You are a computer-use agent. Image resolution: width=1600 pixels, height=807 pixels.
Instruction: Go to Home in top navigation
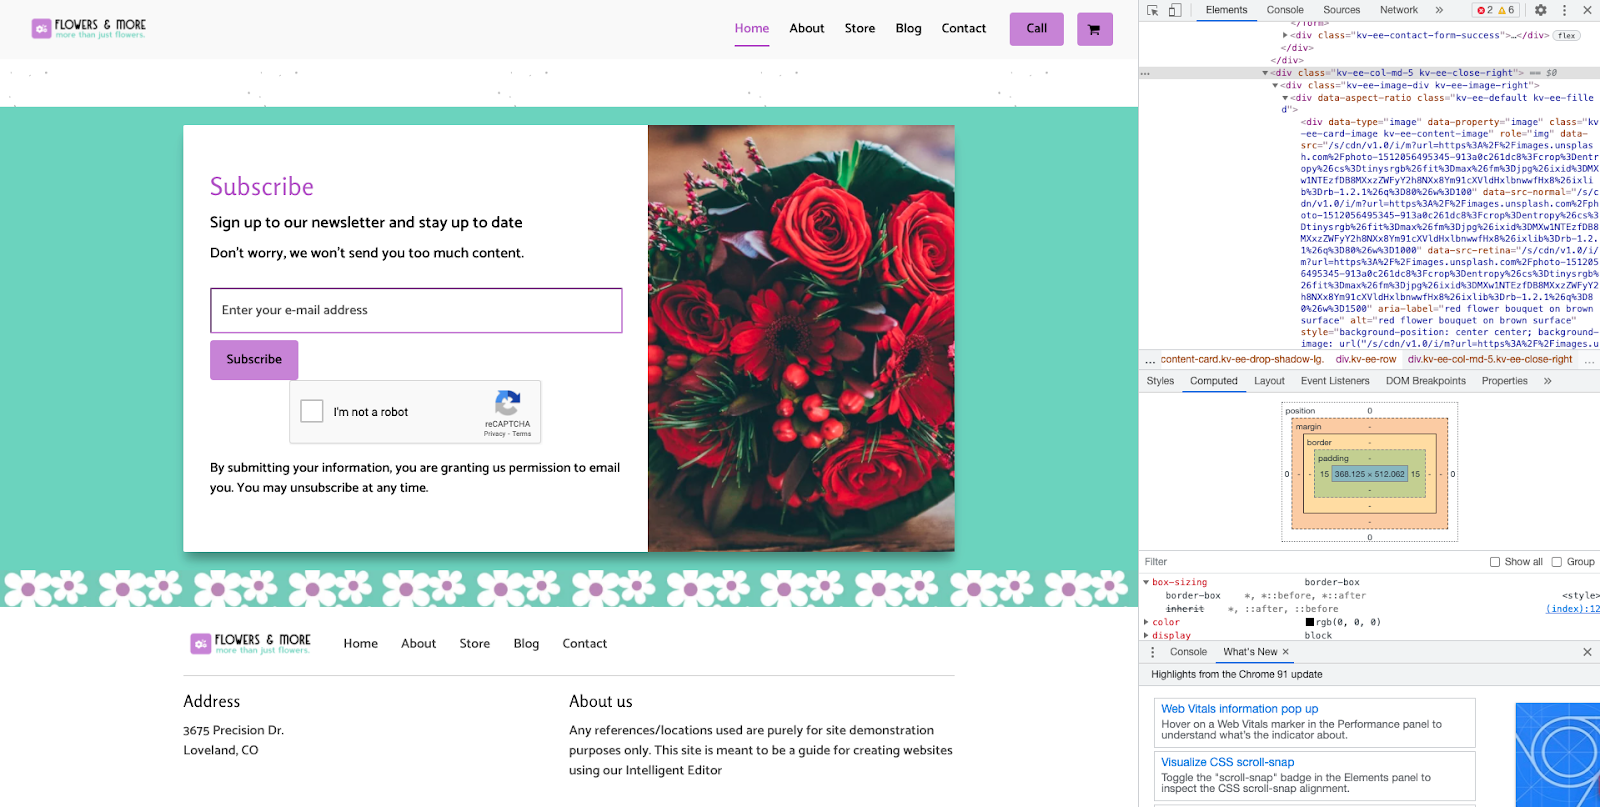point(752,29)
